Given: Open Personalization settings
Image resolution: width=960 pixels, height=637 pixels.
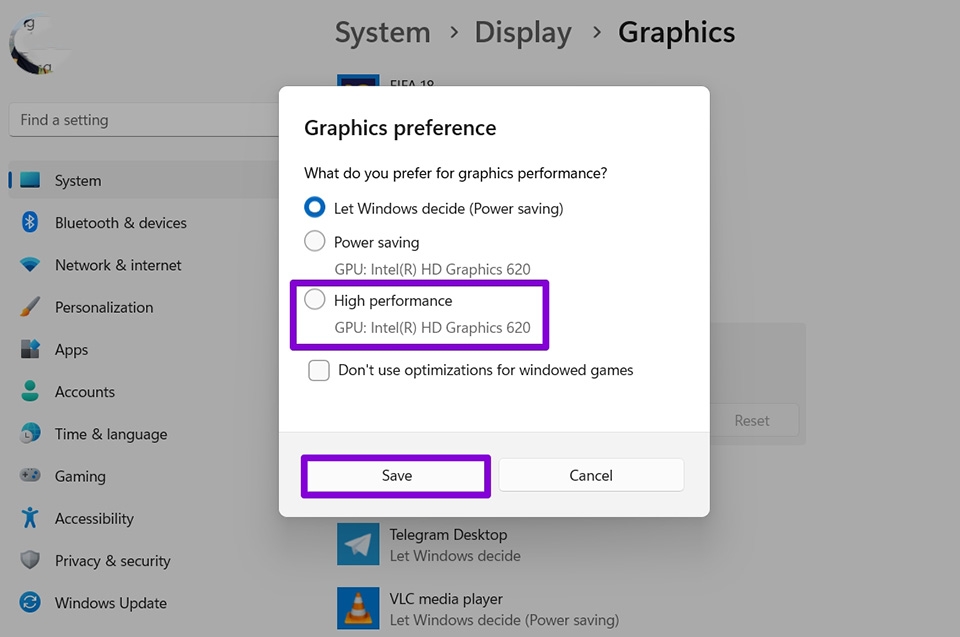Looking at the screenshot, I should (x=29, y=307).
